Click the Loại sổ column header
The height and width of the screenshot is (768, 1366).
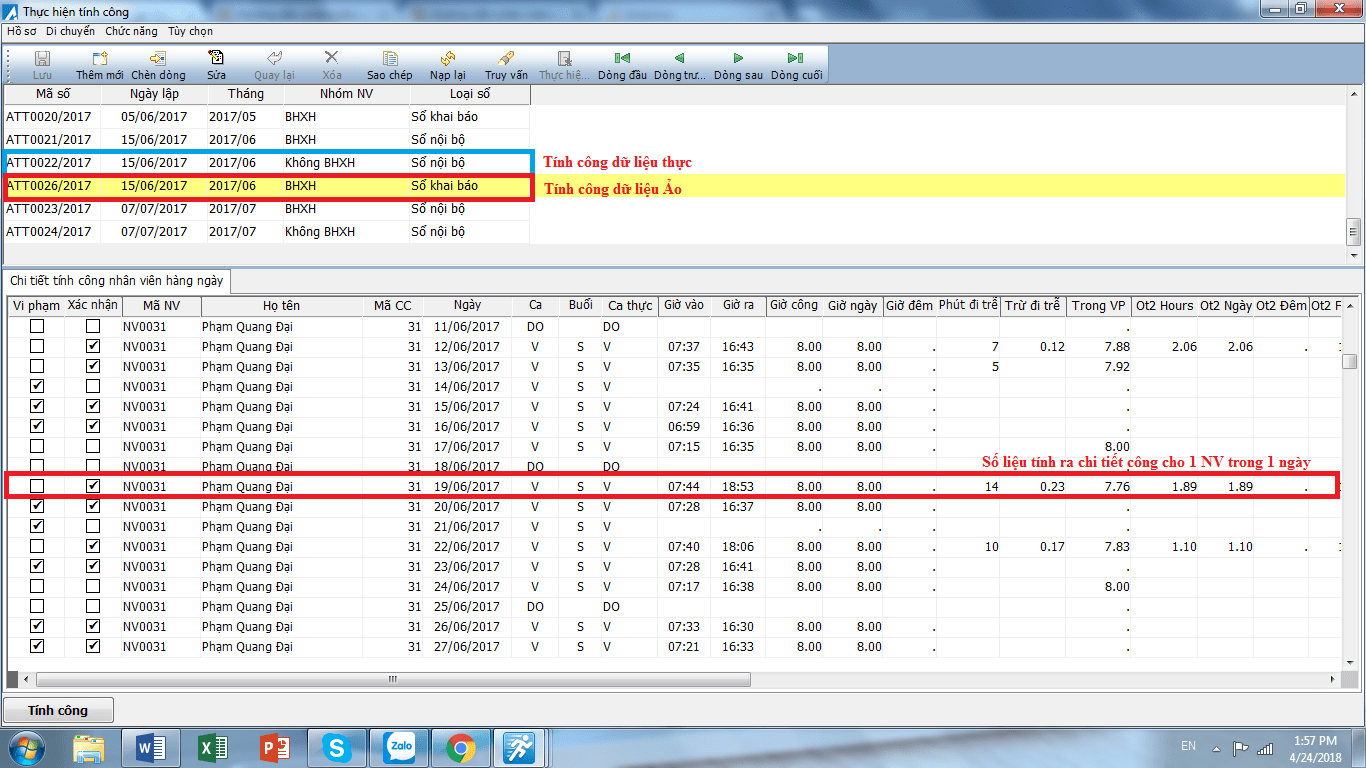[x=470, y=94]
